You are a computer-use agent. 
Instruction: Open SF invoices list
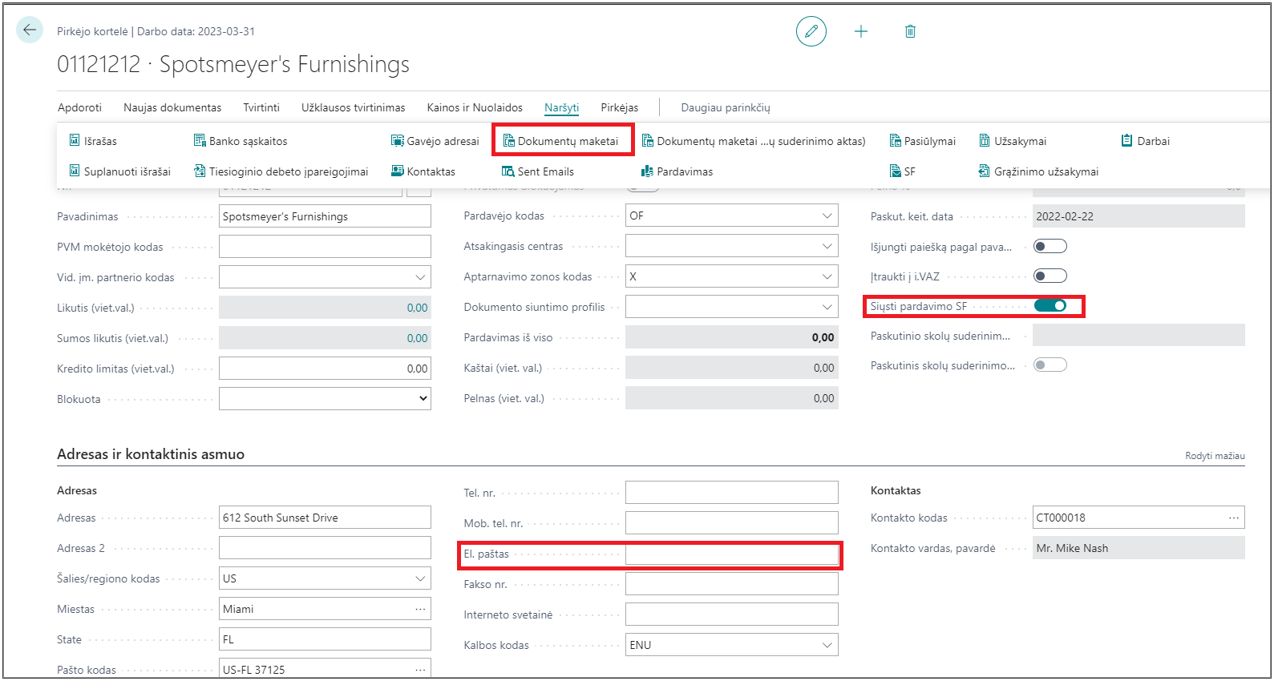point(902,171)
